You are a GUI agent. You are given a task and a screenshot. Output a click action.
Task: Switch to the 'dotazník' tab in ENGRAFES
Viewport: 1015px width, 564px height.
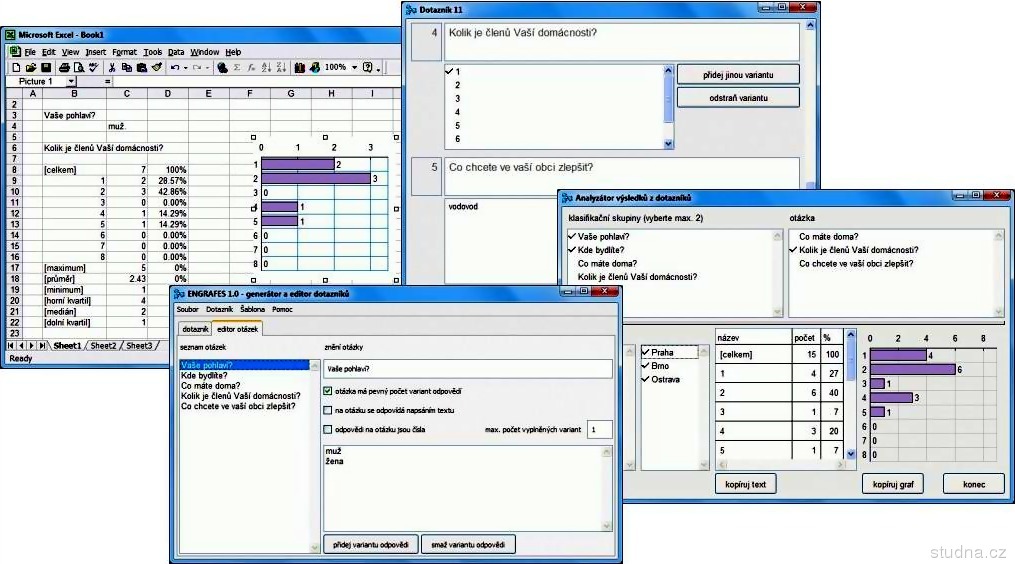pos(195,329)
